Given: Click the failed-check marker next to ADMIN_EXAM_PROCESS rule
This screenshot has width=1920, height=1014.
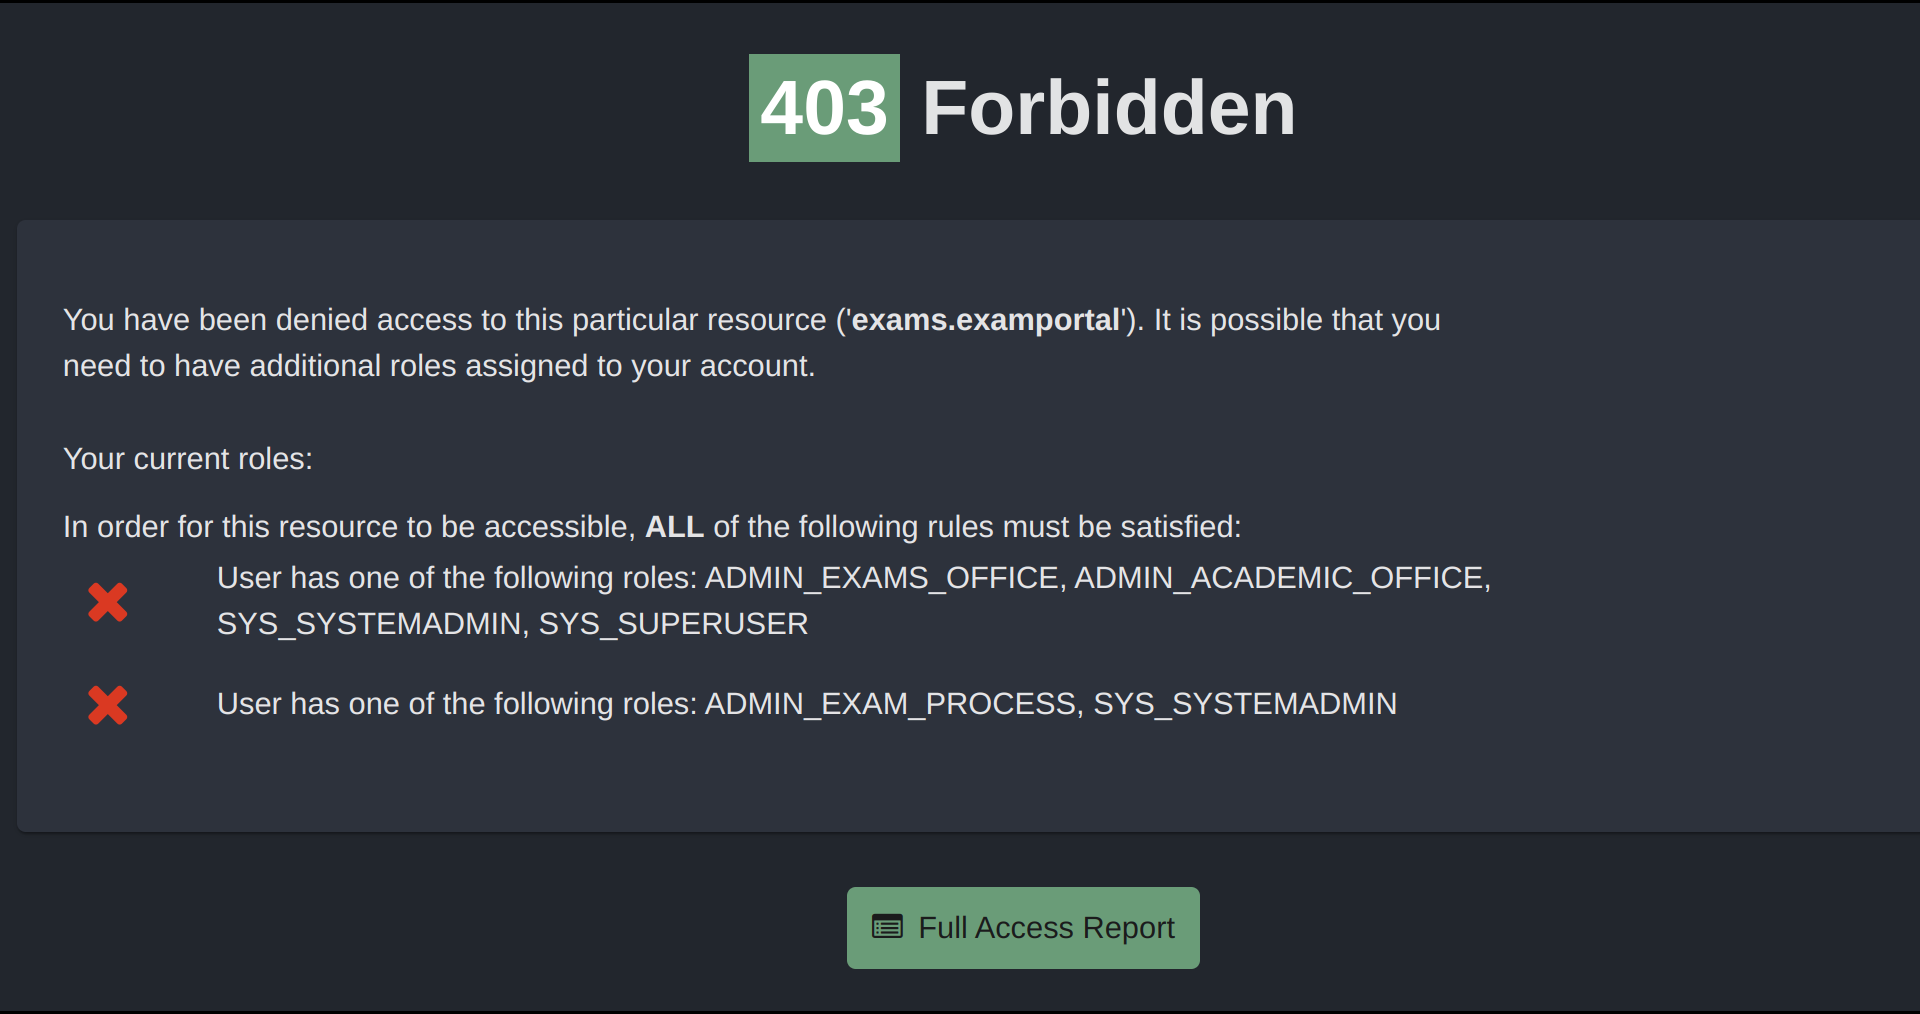Looking at the screenshot, I should 107,705.
